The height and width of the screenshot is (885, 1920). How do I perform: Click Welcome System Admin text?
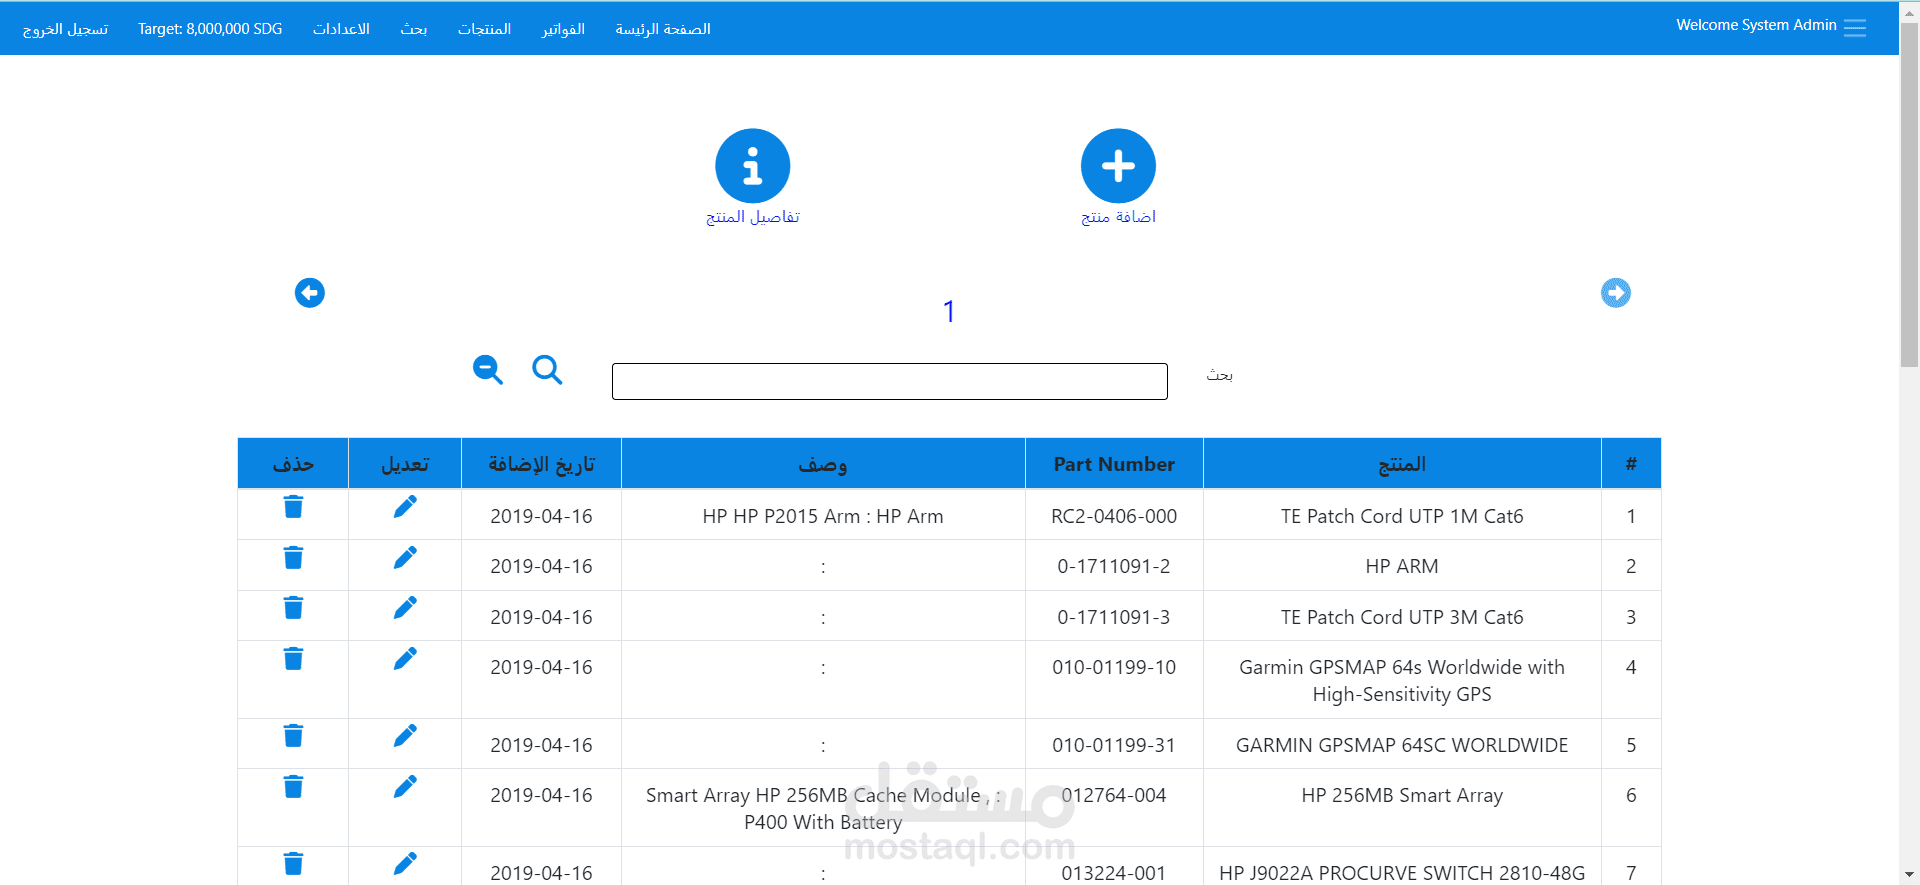point(1756,25)
